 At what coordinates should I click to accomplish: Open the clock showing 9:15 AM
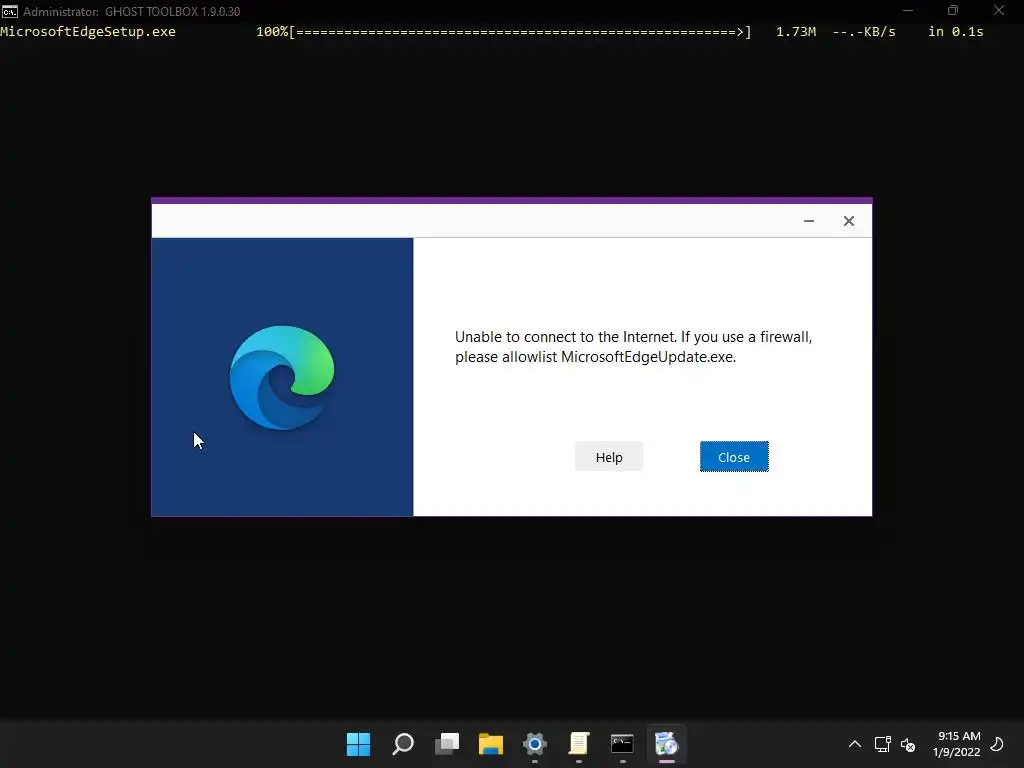(x=957, y=744)
